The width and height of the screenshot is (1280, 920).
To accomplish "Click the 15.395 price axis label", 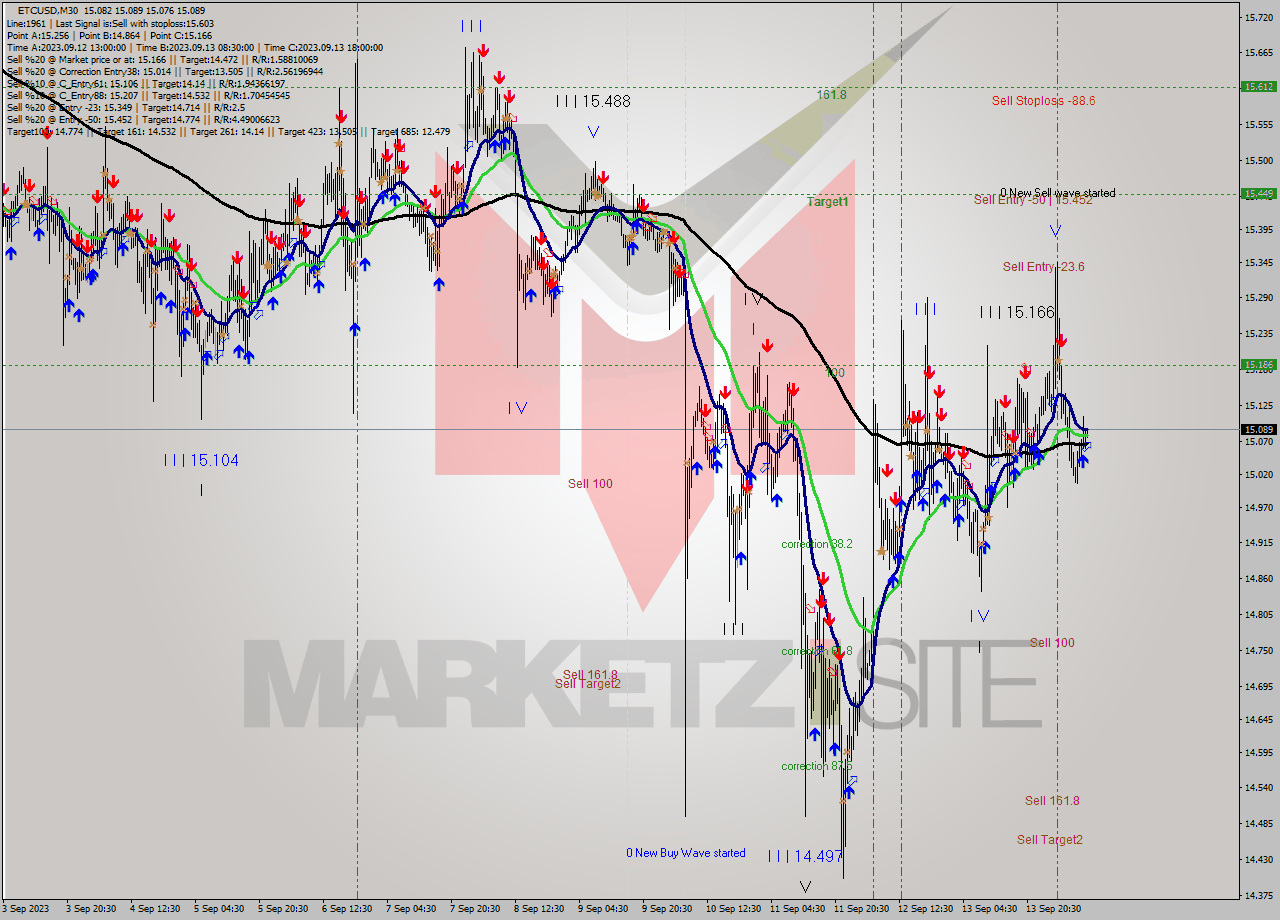I will pos(1258,230).
